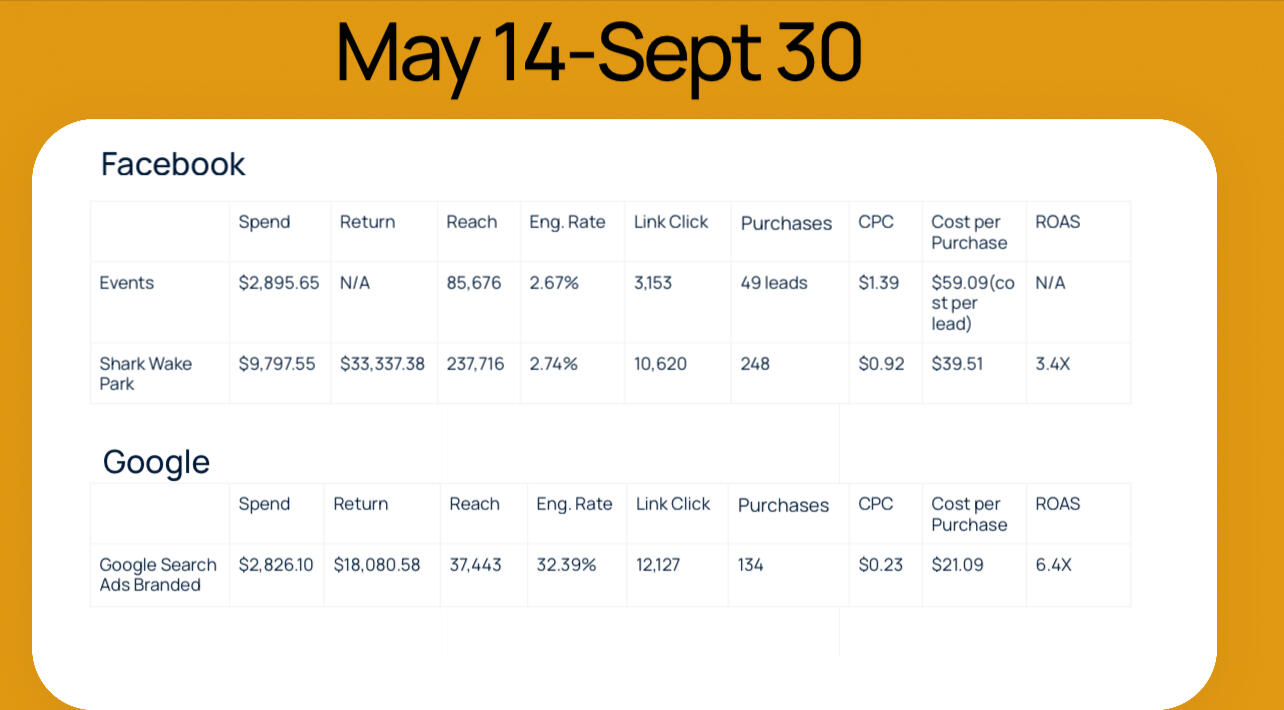Click the 49 leads cell
Image resolution: width=1284 pixels, height=710 pixels.
[x=774, y=283]
